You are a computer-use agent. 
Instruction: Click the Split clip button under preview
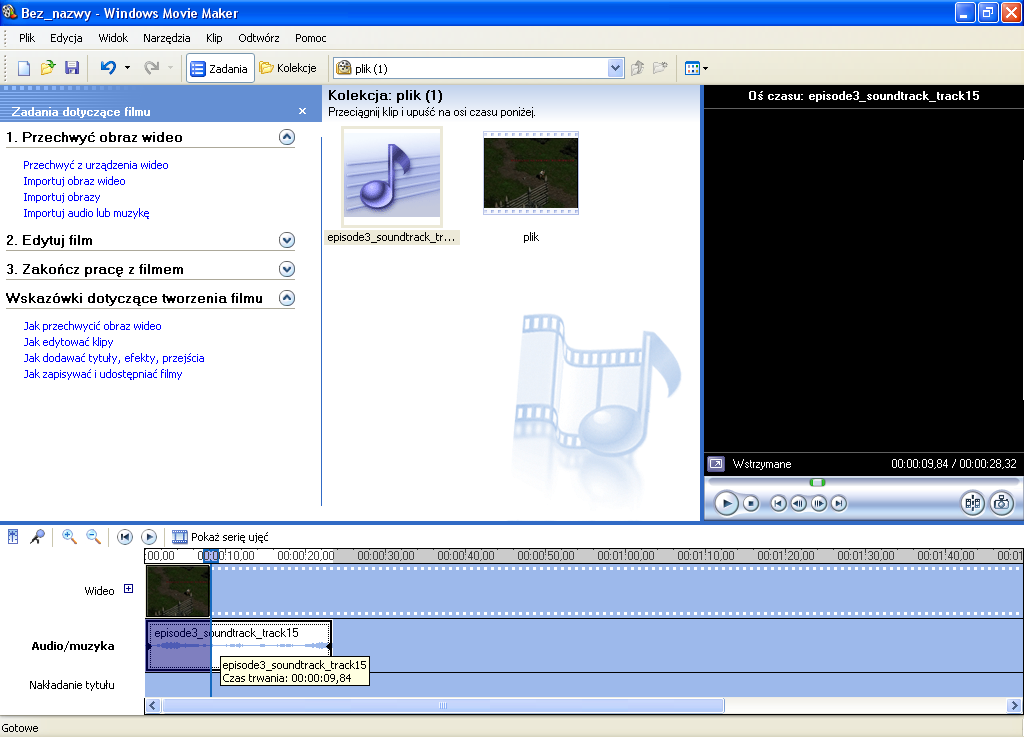(x=972, y=503)
